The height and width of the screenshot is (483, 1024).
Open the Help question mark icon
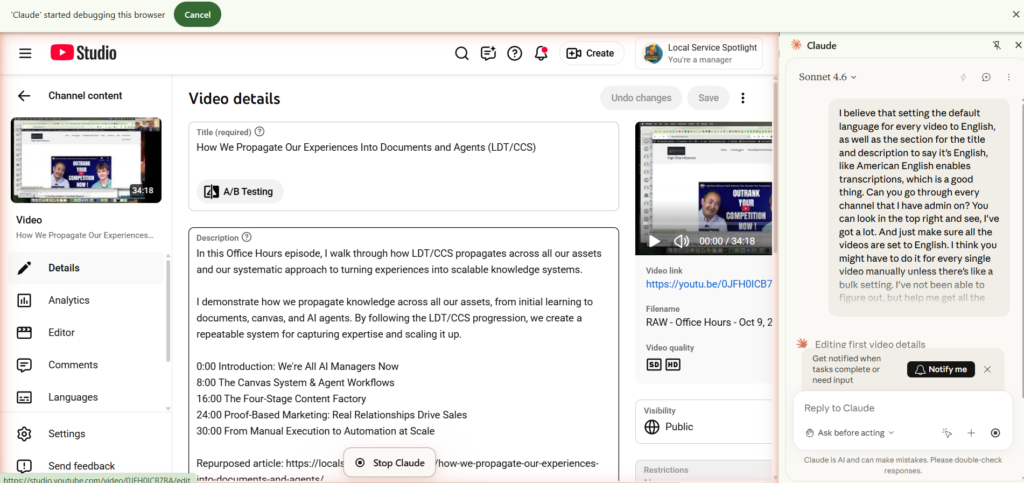pos(515,53)
